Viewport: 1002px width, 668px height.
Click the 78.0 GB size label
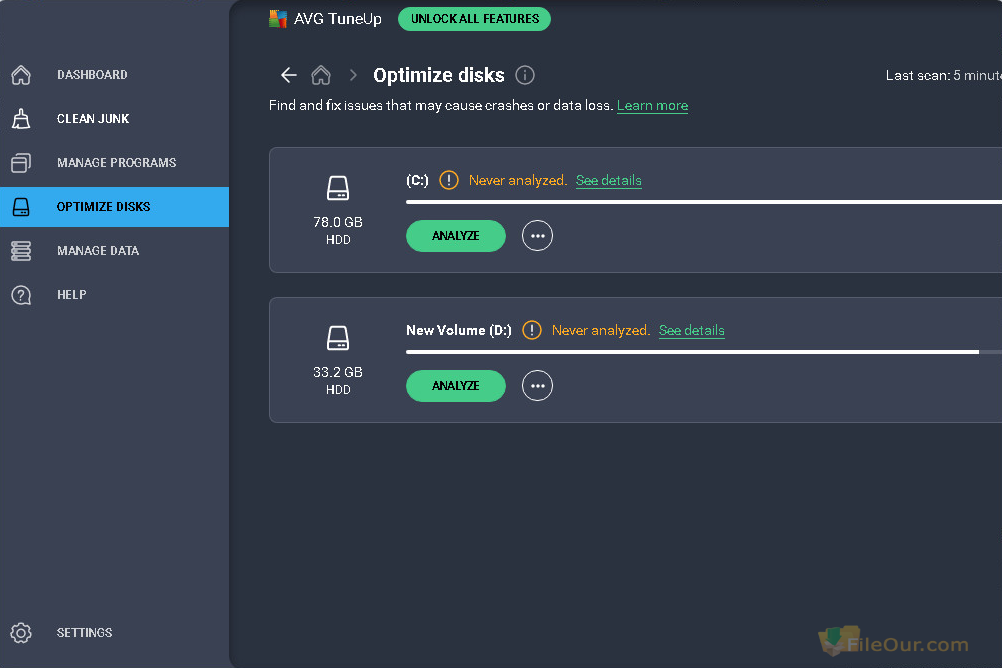point(338,222)
